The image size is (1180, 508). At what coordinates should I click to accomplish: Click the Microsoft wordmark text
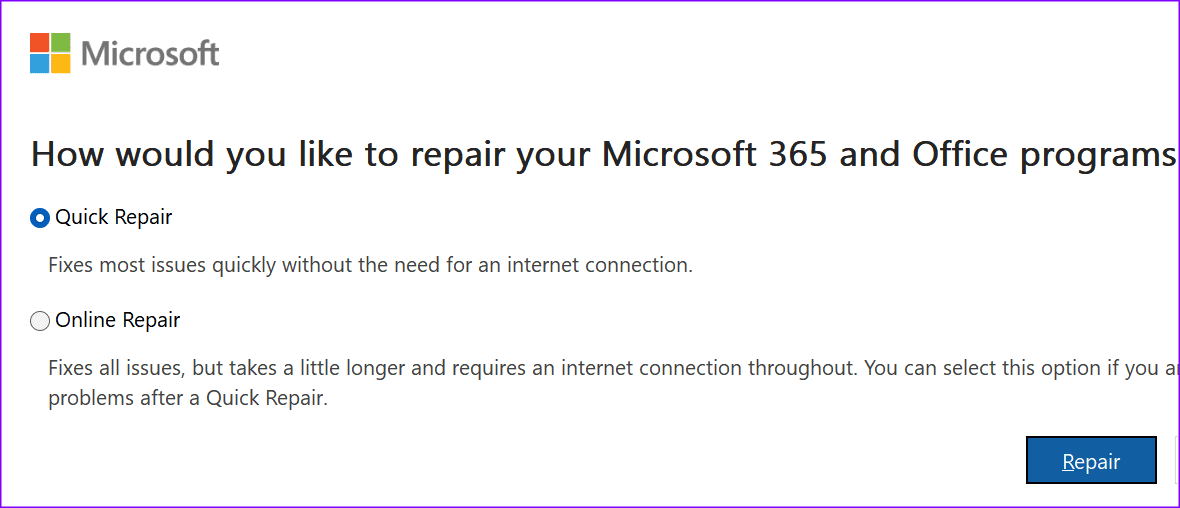pyautogui.click(x=150, y=53)
